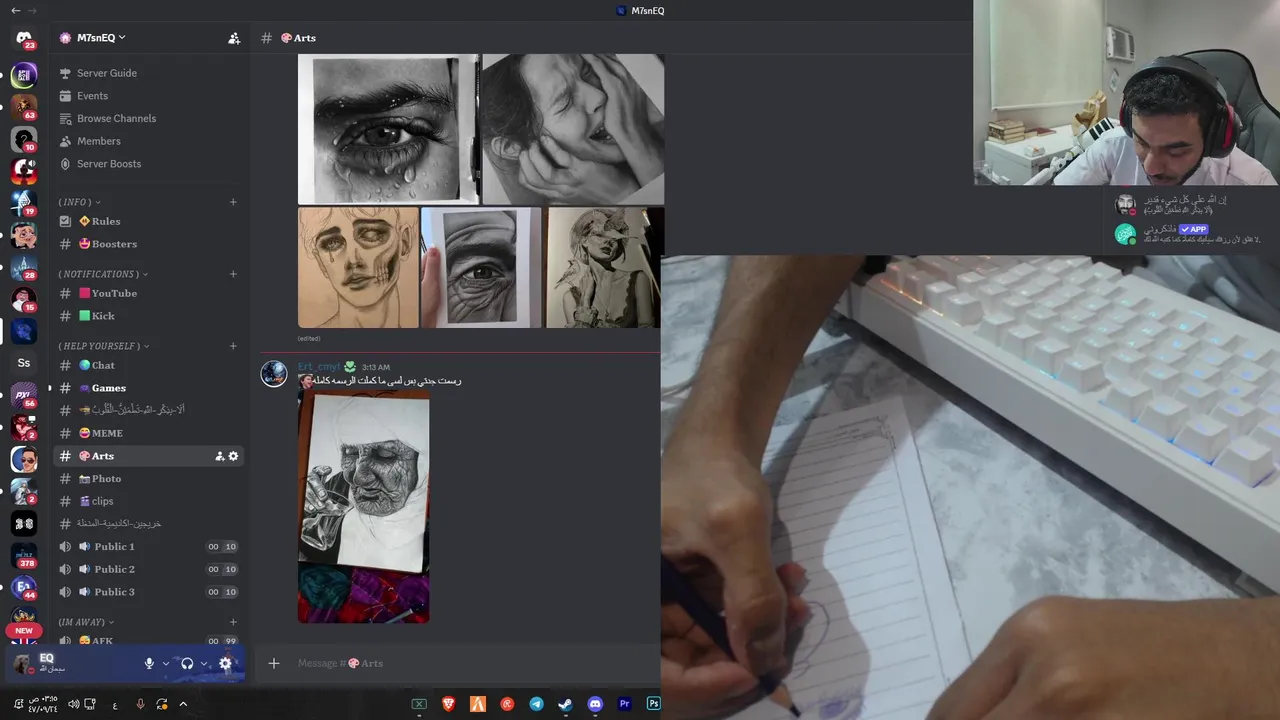
Task: Open Discord direct messages home icon
Action: click(23, 38)
